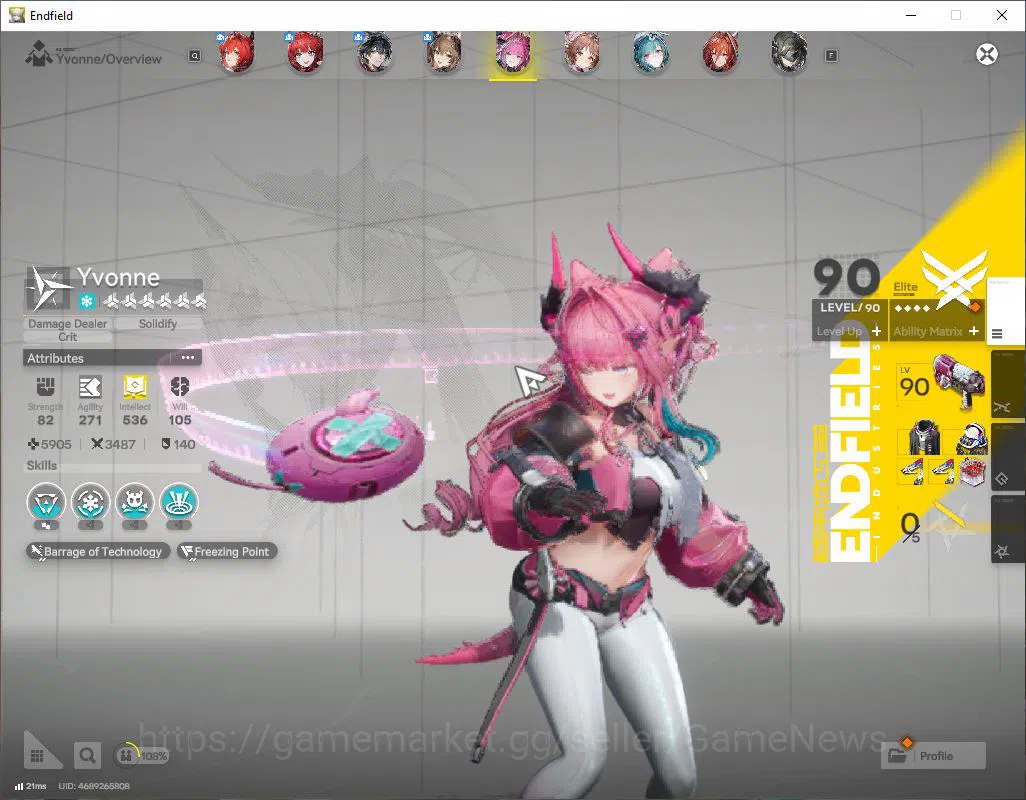Select the teal-haired character portrait
This screenshot has height=800, width=1026.
[650, 52]
